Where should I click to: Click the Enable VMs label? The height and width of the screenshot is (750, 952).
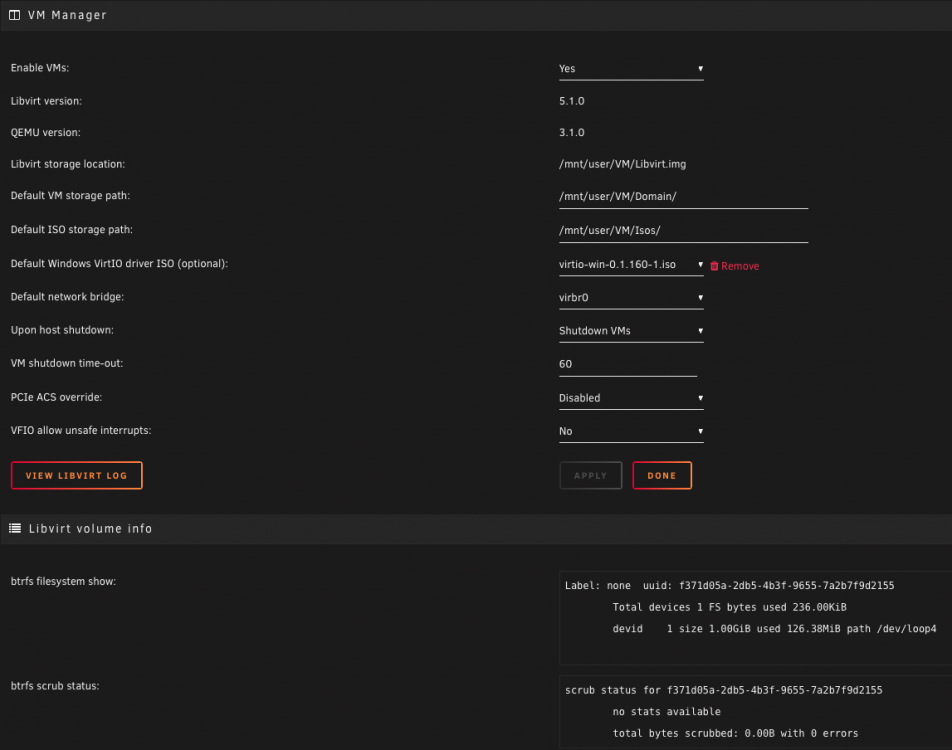tap(40, 68)
